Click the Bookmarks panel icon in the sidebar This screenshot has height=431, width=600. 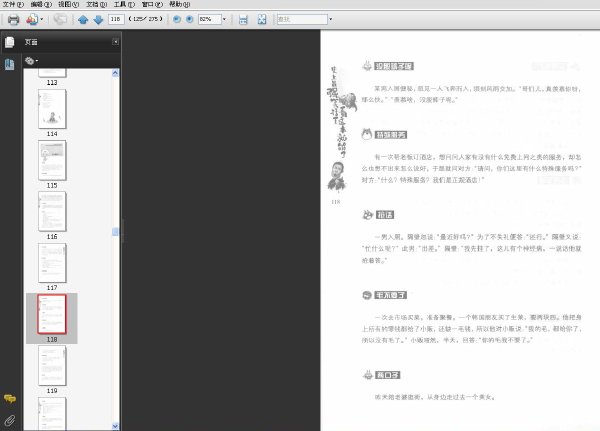[x=10, y=64]
